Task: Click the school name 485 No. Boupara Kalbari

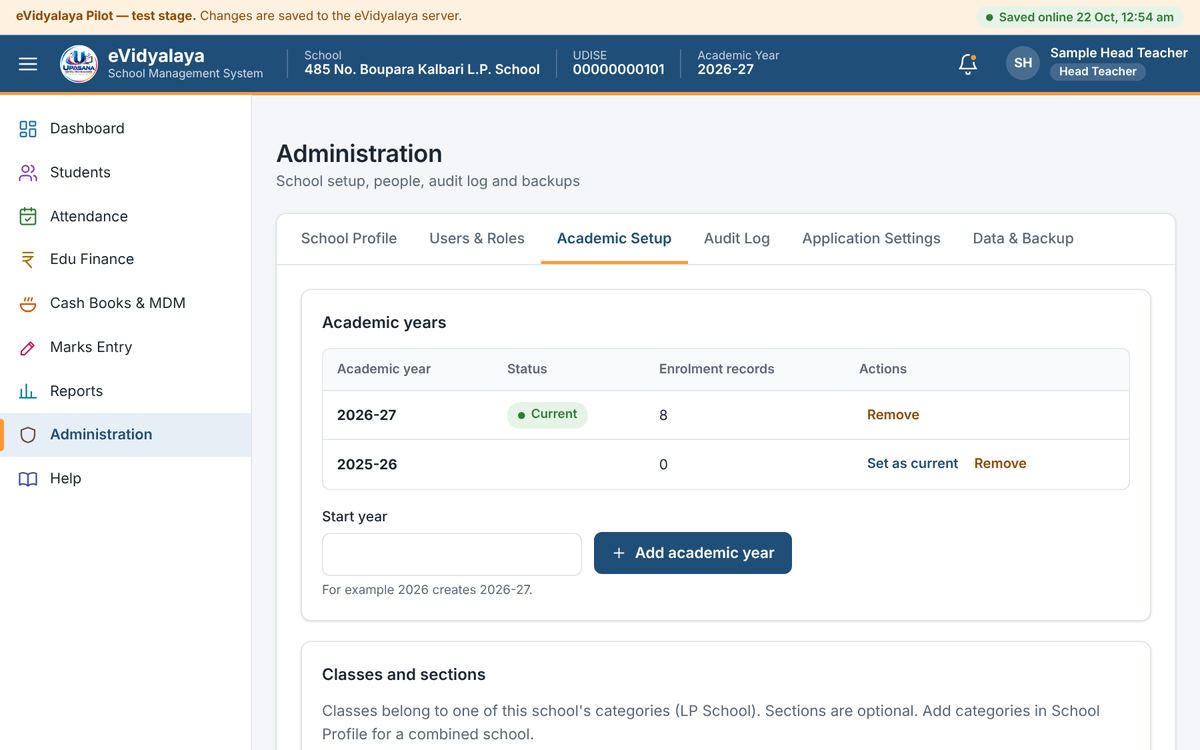Action: (422, 70)
